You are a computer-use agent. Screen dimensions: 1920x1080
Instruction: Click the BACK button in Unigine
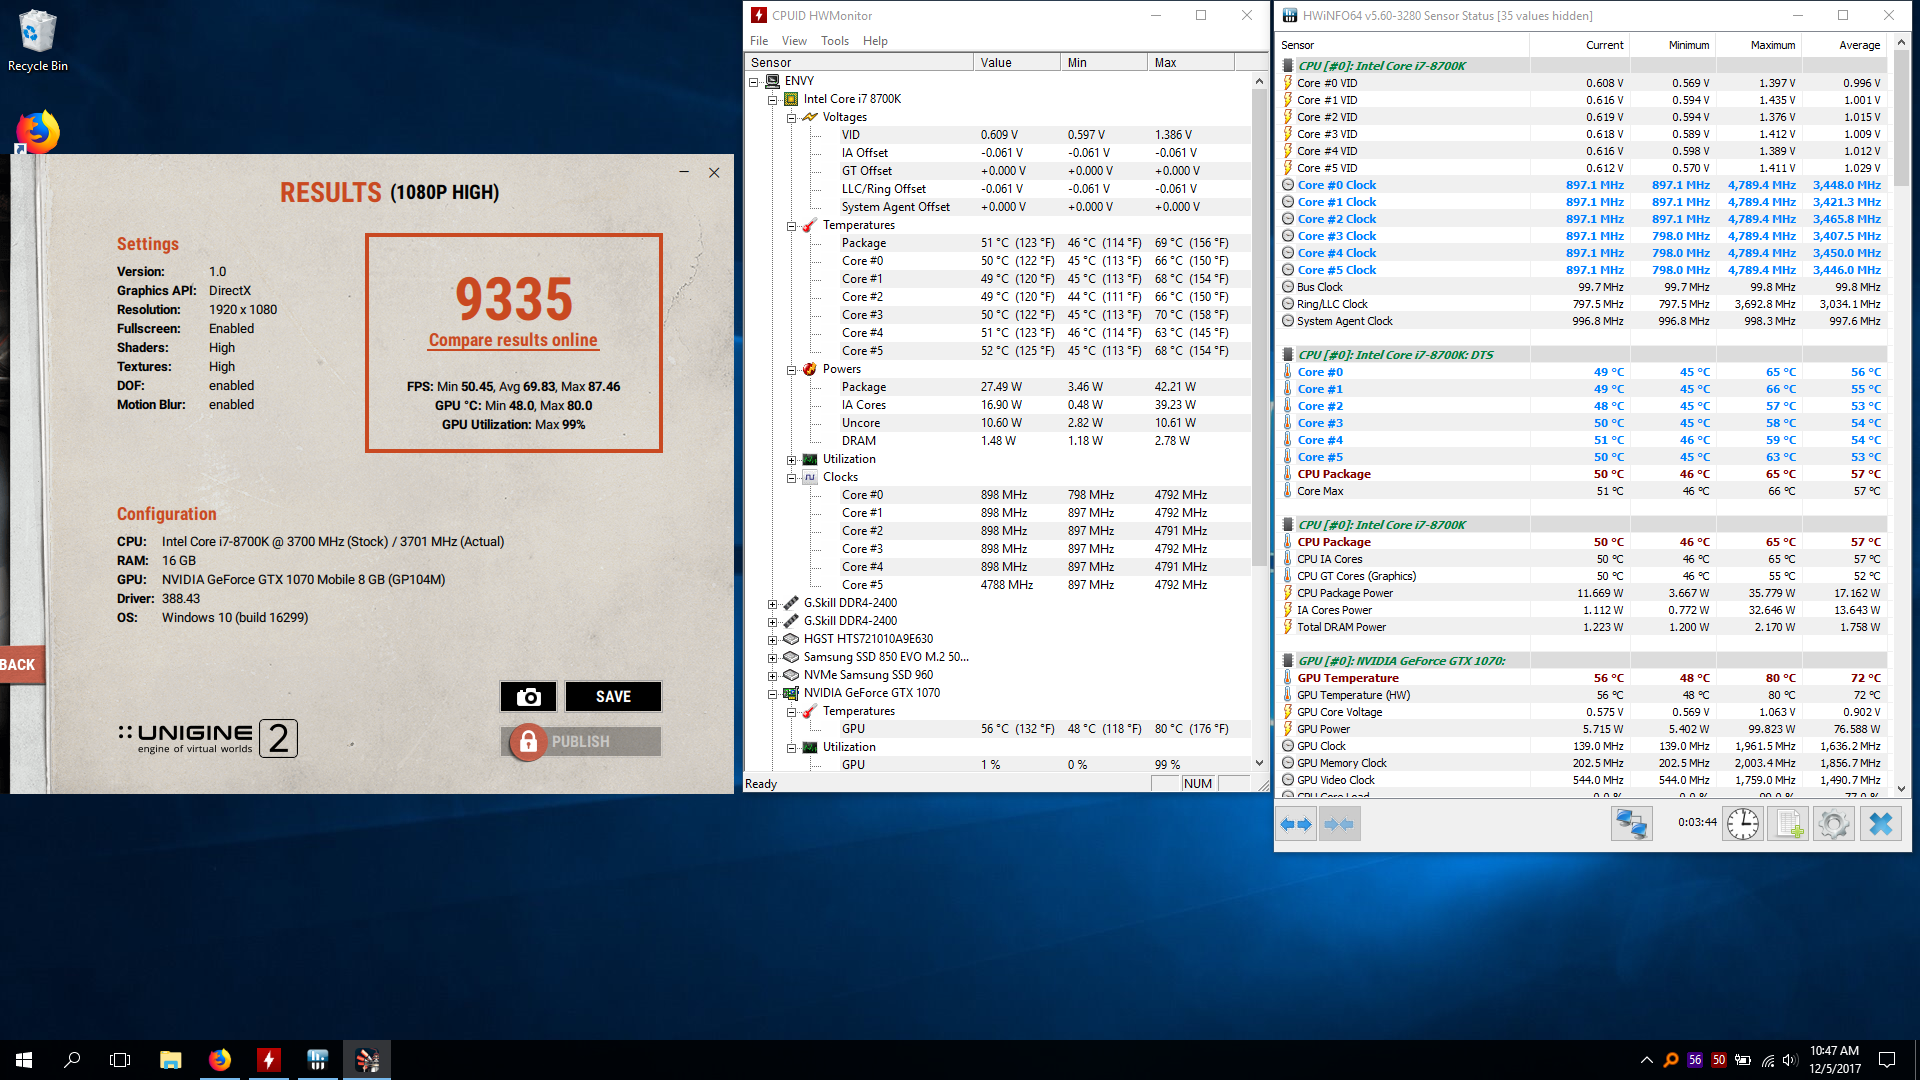coord(20,665)
